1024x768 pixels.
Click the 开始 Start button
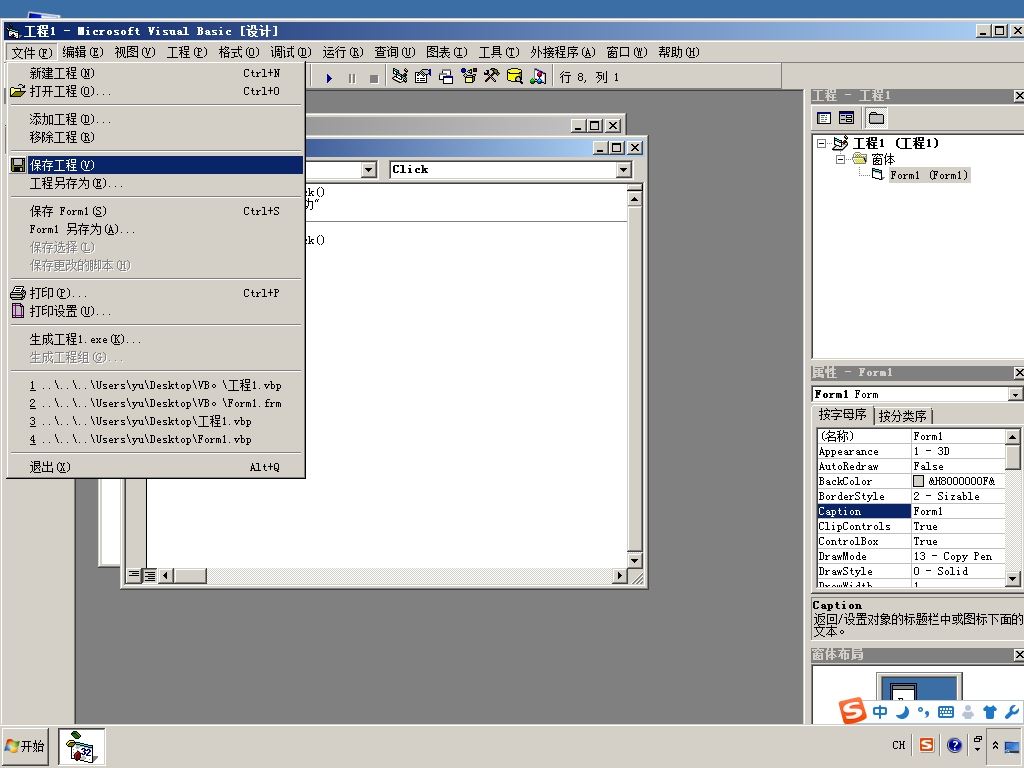click(x=25, y=746)
